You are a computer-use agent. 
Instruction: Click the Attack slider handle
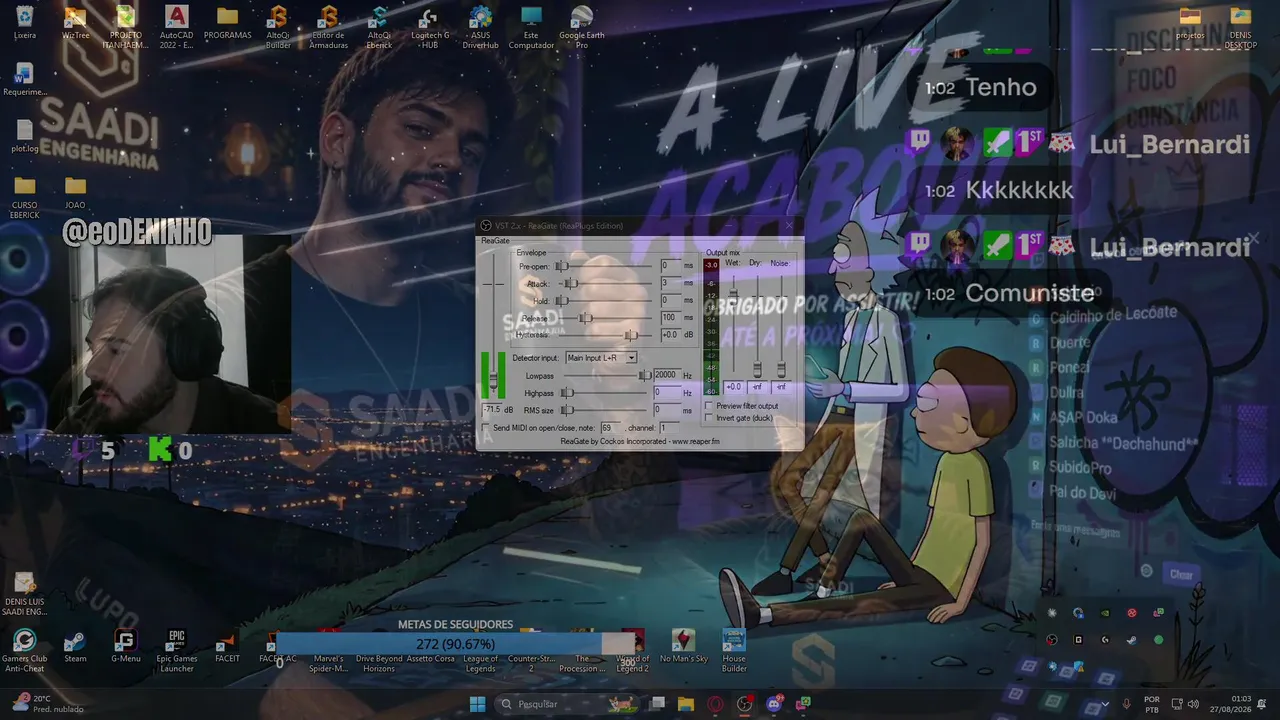pos(571,283)
